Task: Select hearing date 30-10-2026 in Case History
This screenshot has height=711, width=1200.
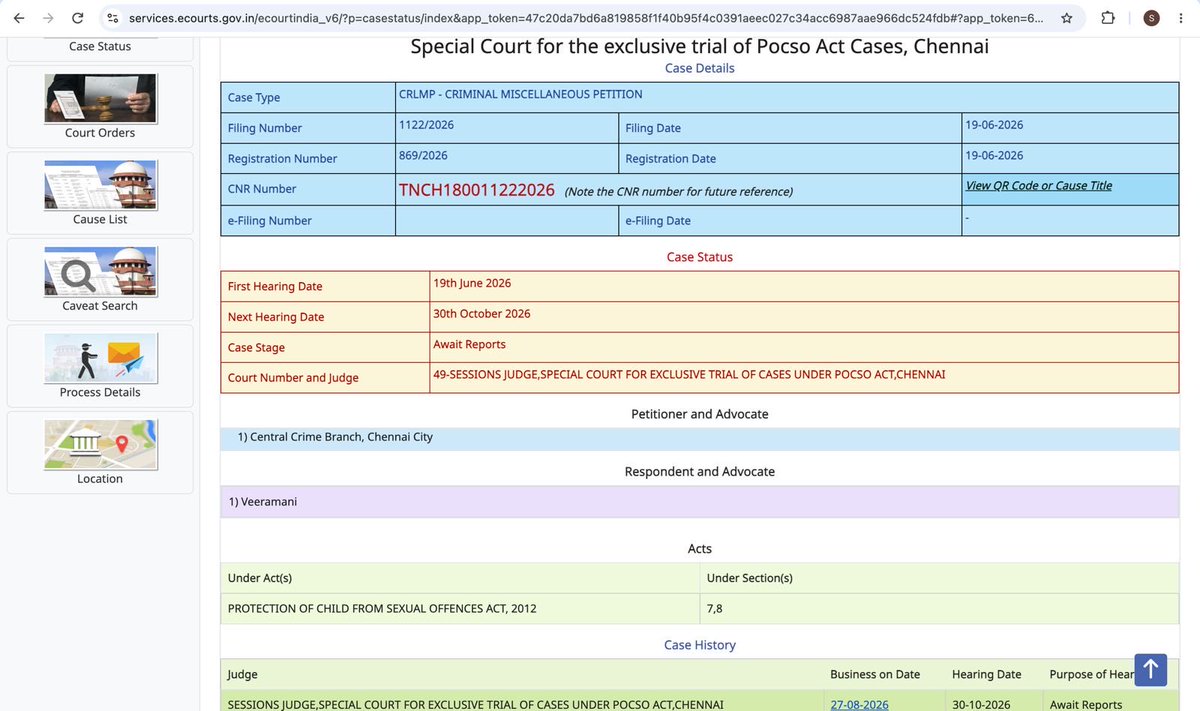Action: [x=981, y=705]
